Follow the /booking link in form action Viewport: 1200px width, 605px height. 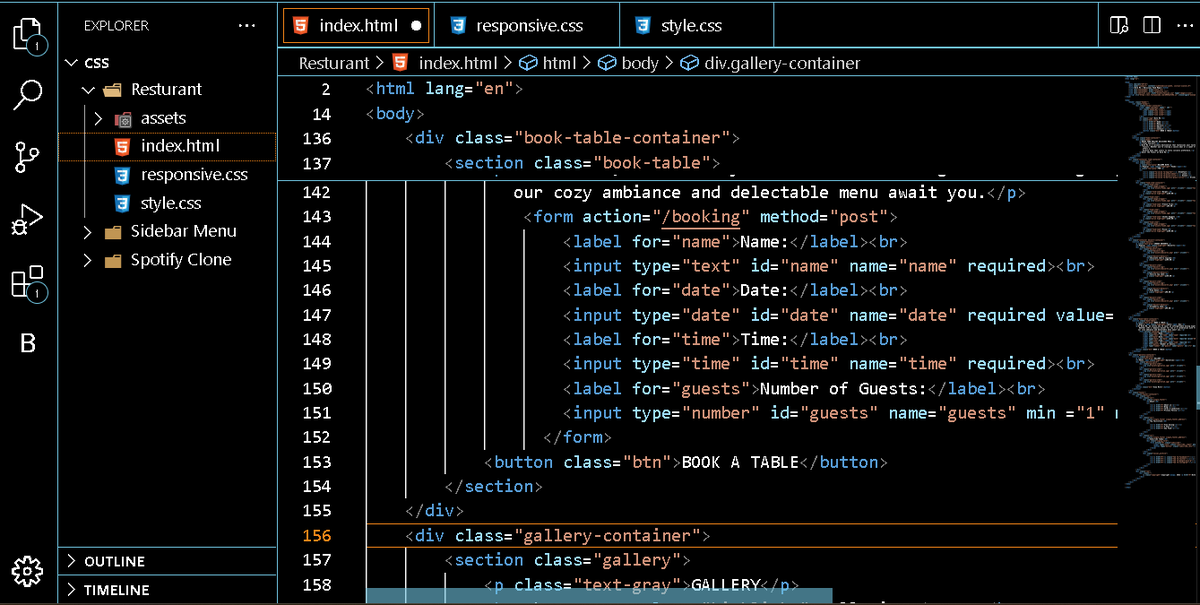tap(700, 217)
